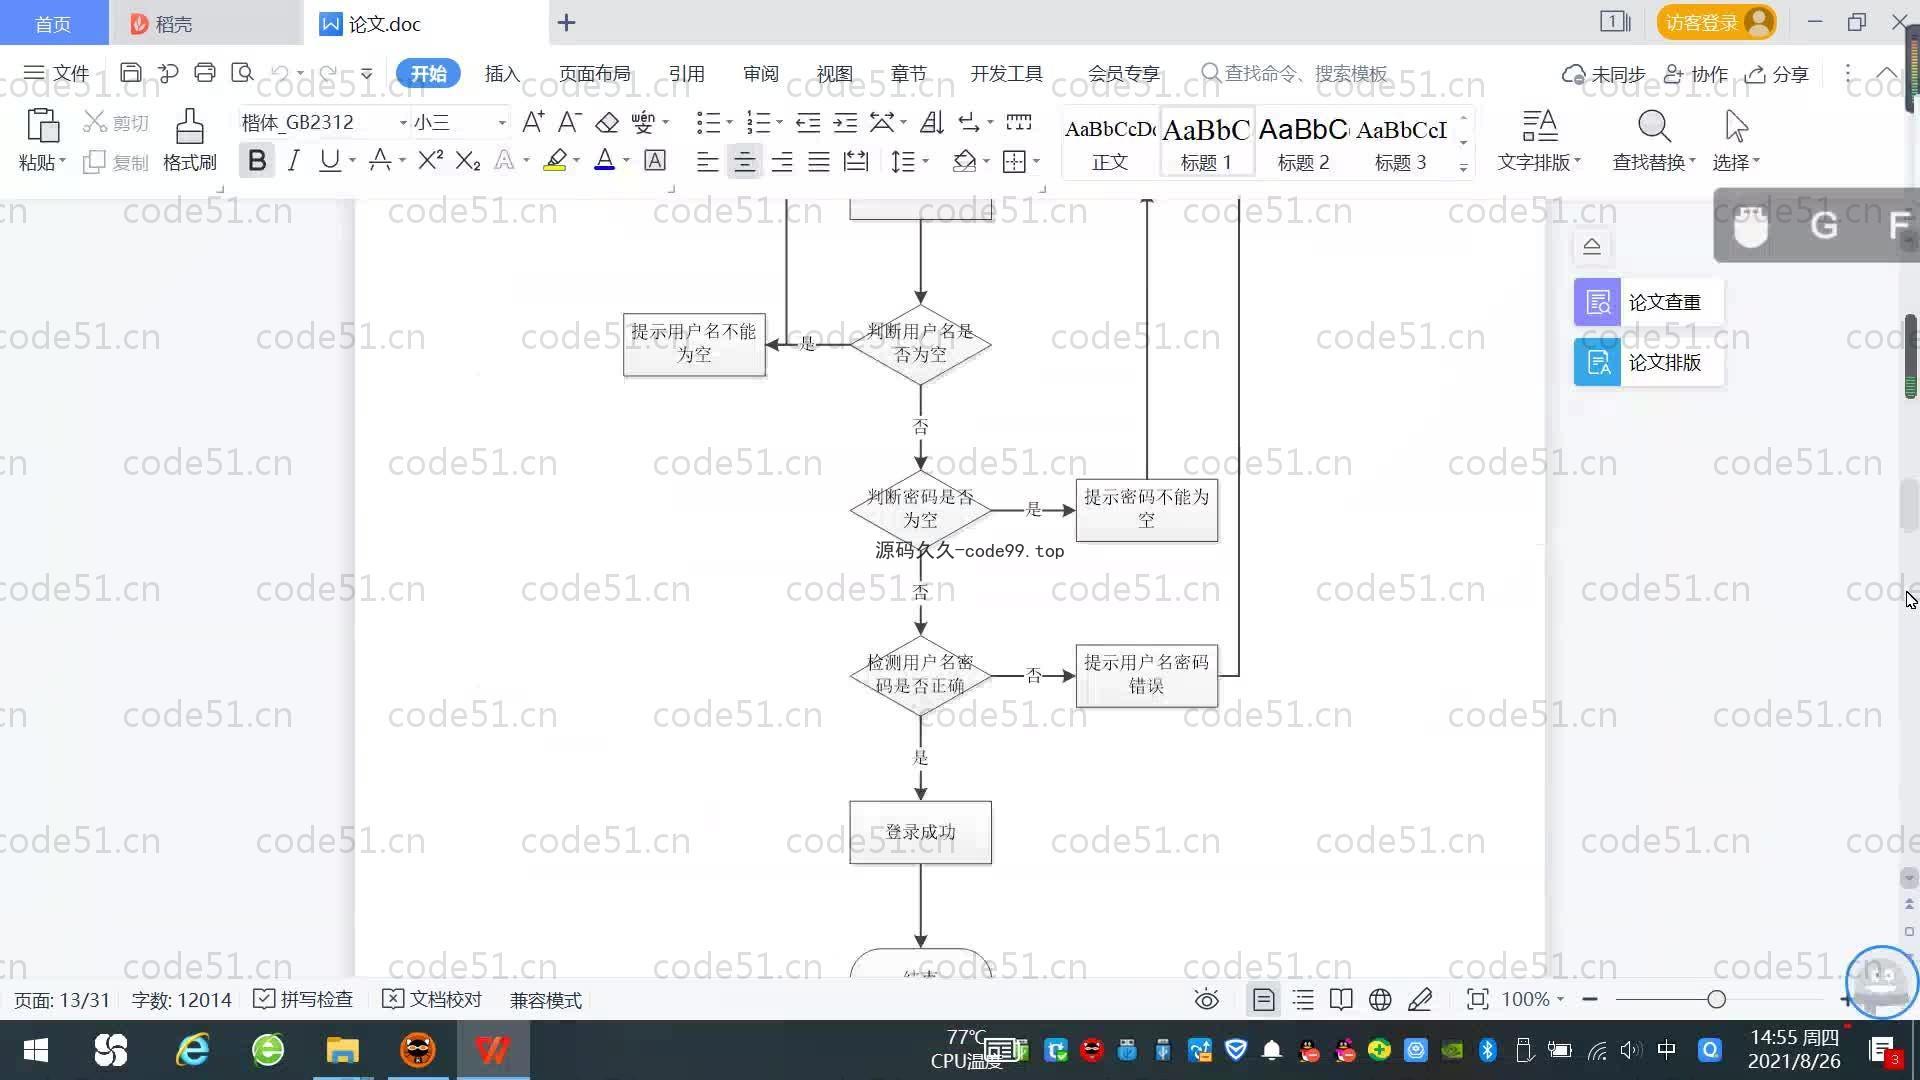
Task: Click the superscript icon
Action: [430, 160]
